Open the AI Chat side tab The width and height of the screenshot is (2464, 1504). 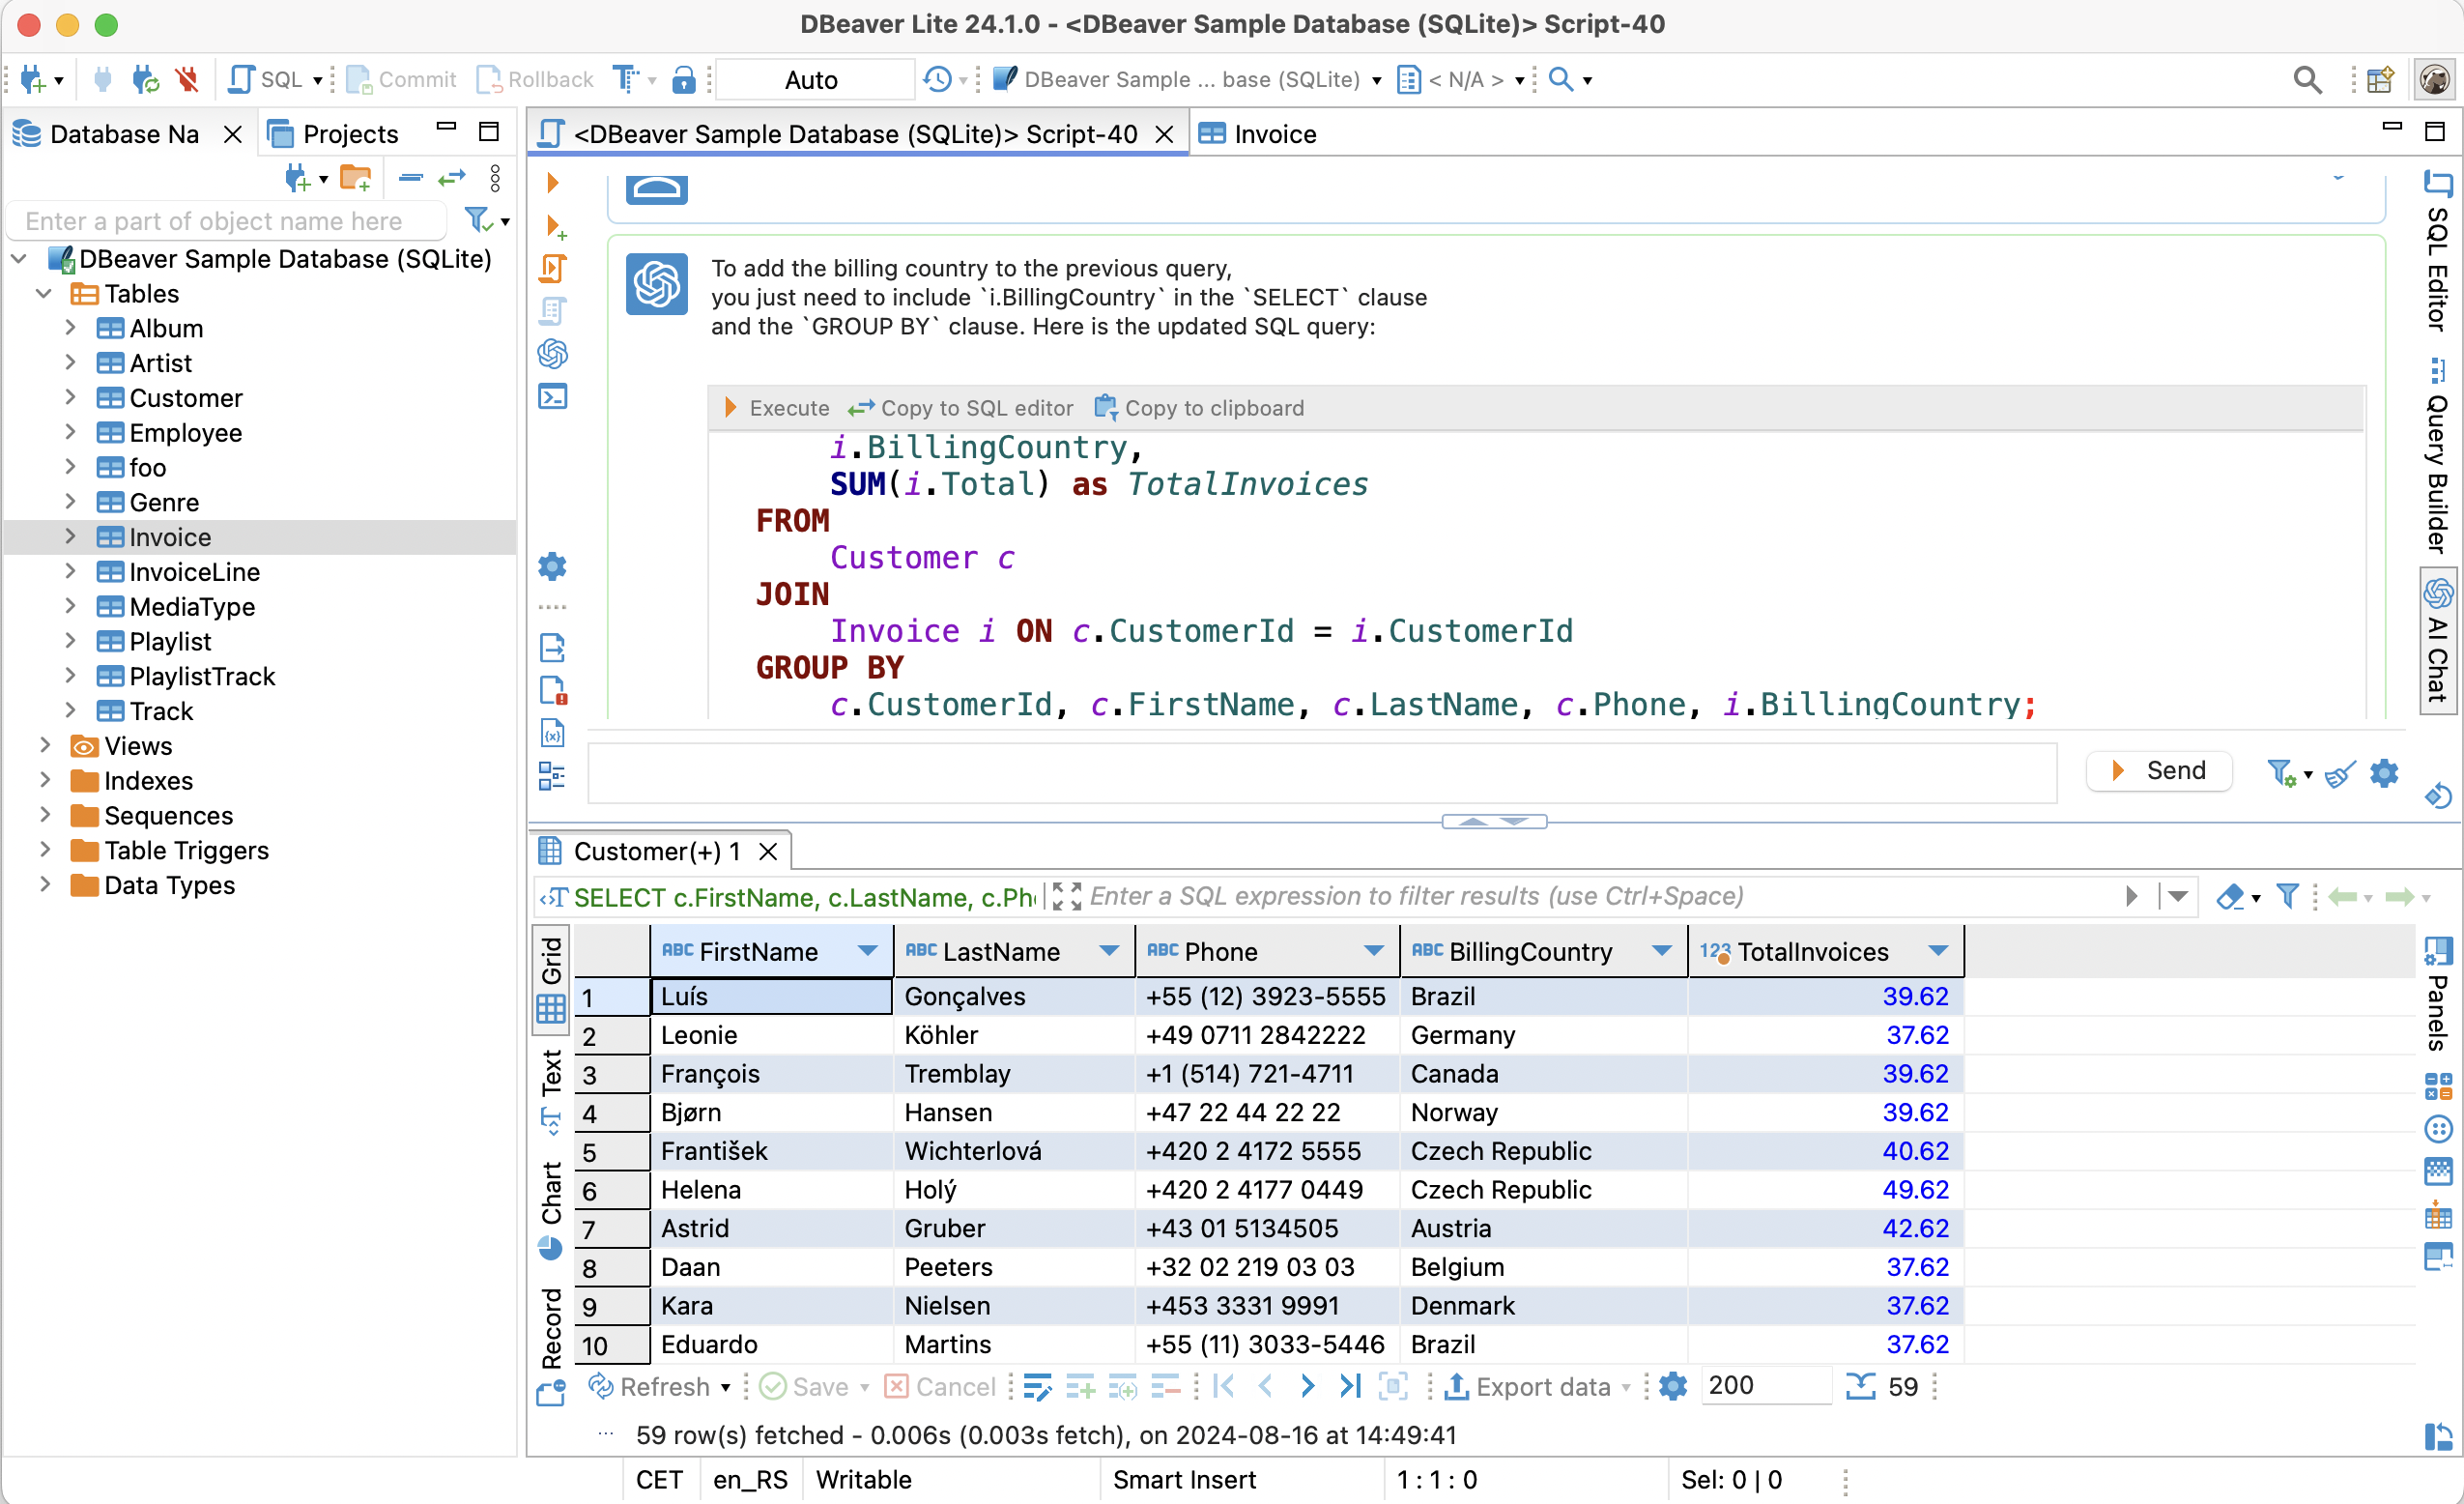(x=2438, y=641)
